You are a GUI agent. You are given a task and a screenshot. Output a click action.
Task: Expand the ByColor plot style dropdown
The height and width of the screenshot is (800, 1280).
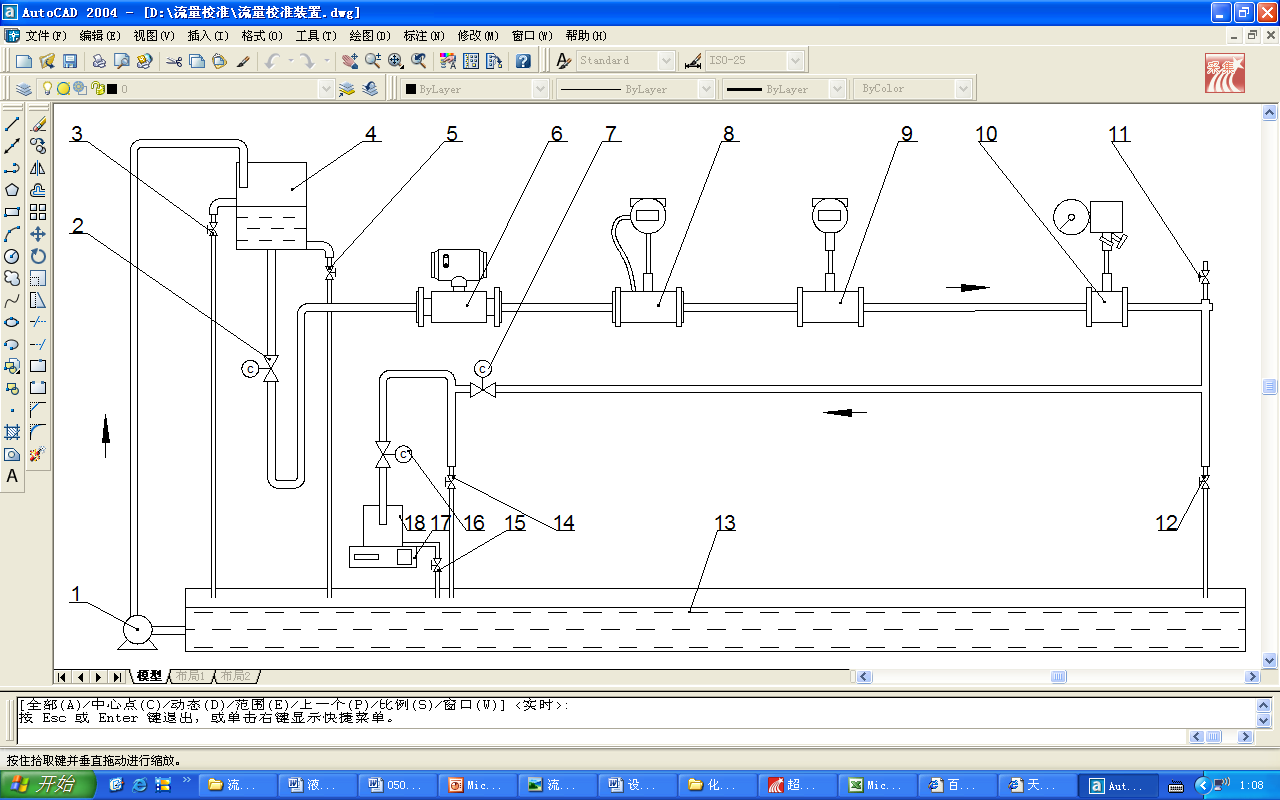point(914,89)
